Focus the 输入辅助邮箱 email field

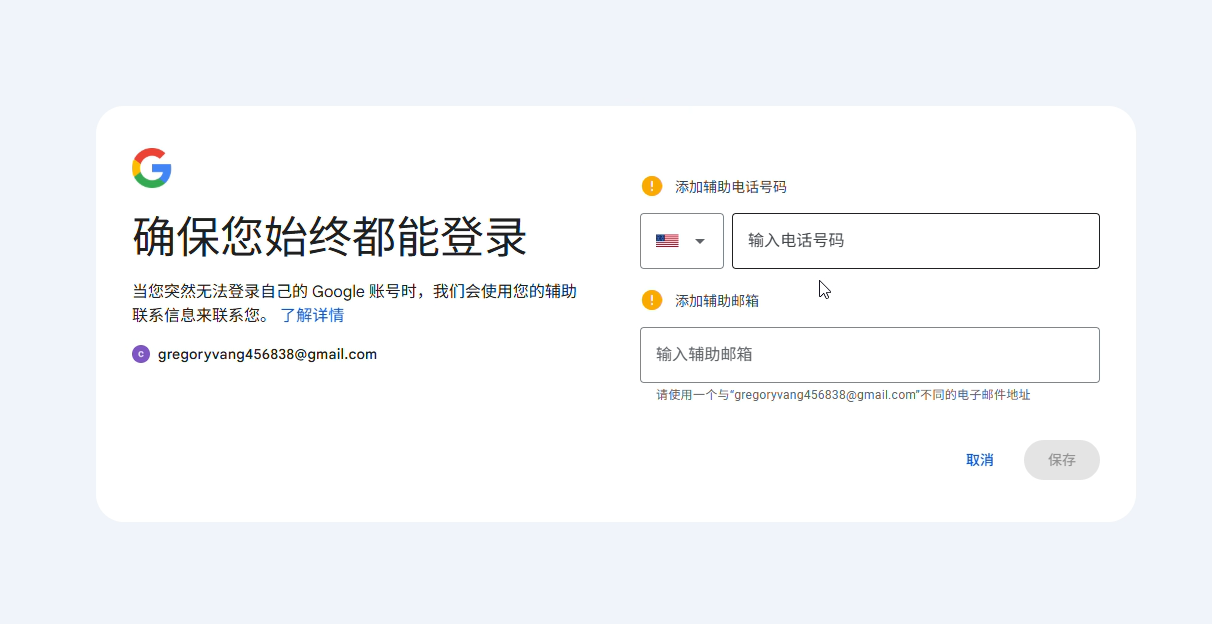coord(869,355)
